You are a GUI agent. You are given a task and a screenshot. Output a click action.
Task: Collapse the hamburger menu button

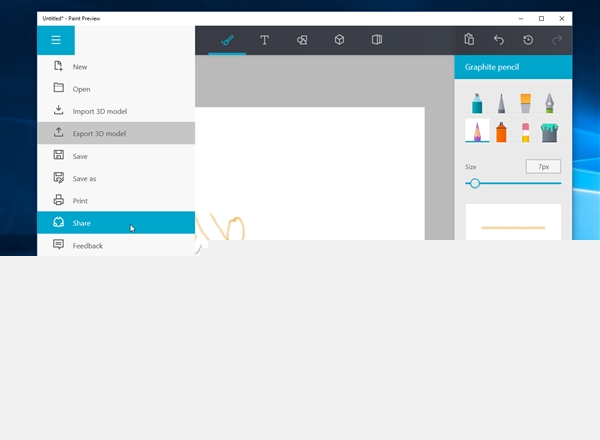click(56, 40)
